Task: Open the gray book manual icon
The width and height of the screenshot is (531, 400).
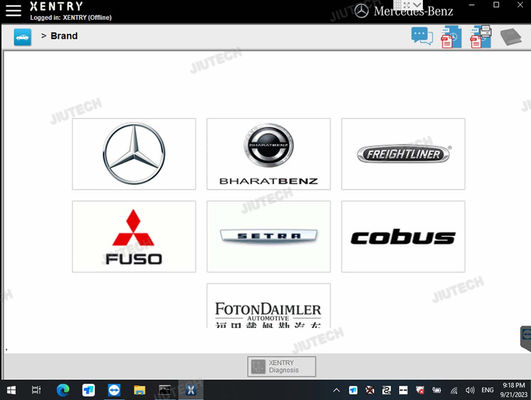Action: tap(511, 37)
